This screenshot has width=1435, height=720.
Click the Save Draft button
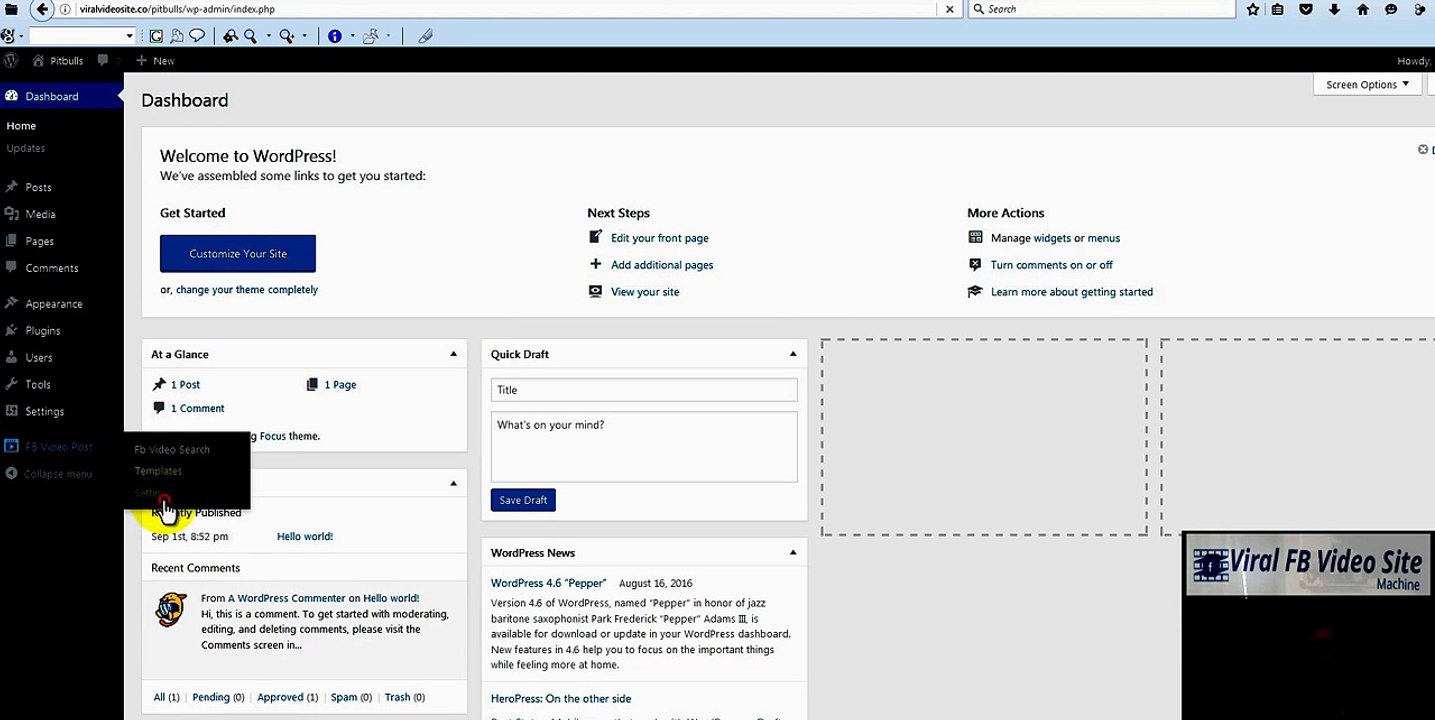click(x=523, y=500)
